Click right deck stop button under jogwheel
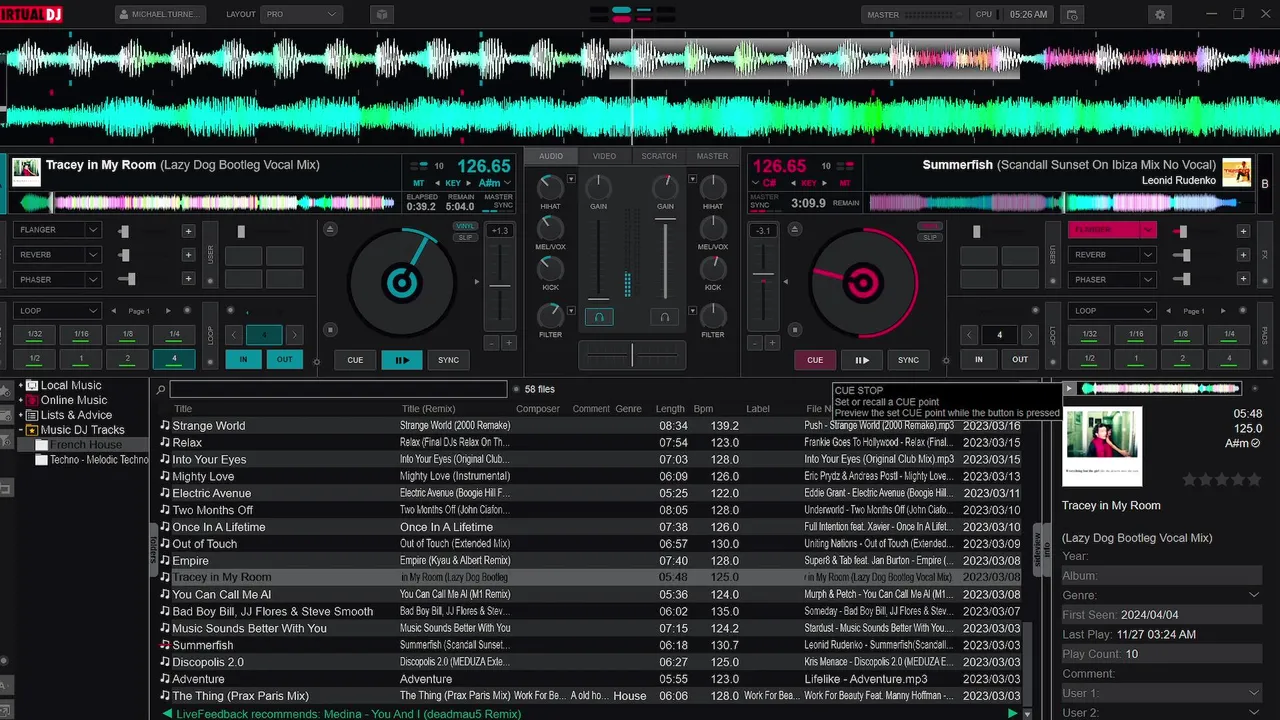Viewport: 1280px width, 720px height. 794,329
